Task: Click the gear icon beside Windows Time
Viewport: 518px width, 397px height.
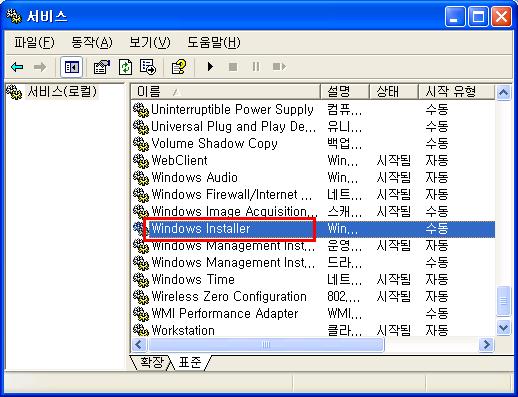Action: pyautogui.click(x=141, y=280)
